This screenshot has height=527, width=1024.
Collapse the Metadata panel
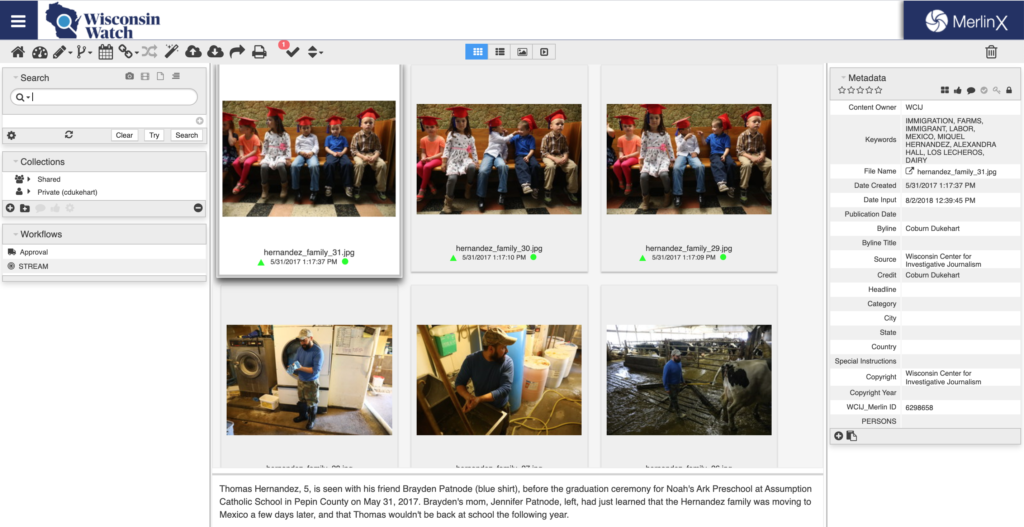pos(843,78)
